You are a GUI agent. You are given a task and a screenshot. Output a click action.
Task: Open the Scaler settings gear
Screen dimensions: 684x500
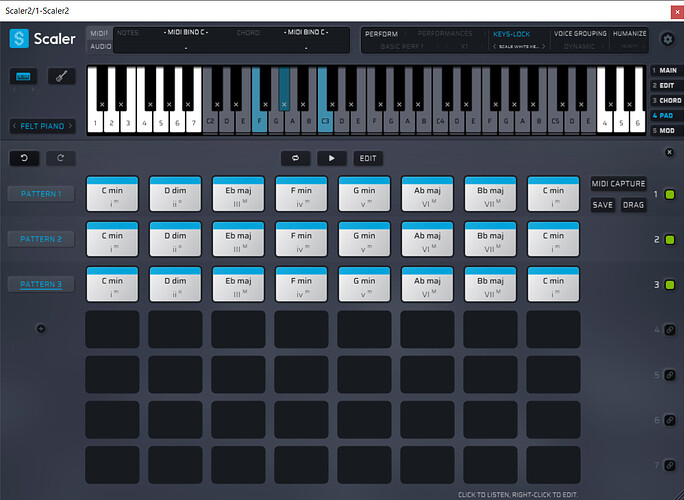point(667,39)
